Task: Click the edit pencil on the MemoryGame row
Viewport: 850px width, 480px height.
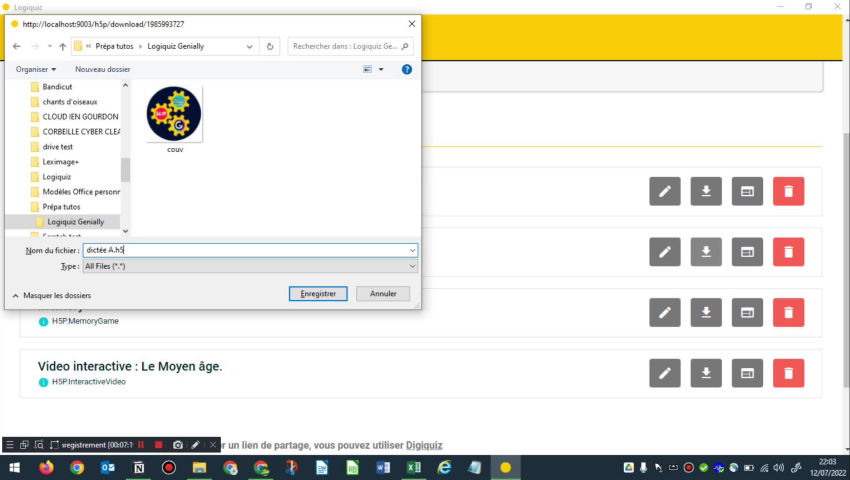Action: (x=664, y=313)
